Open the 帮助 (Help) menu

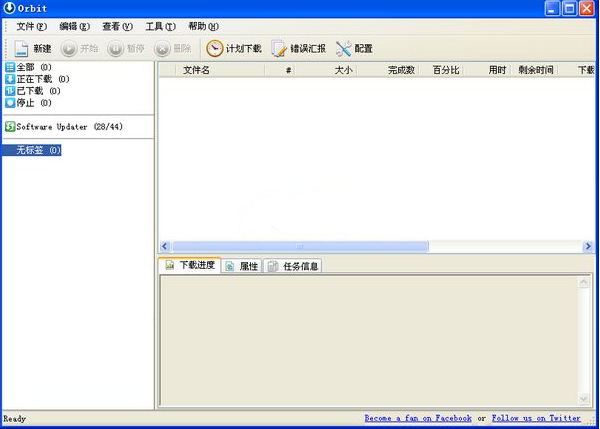click(203, 26)
